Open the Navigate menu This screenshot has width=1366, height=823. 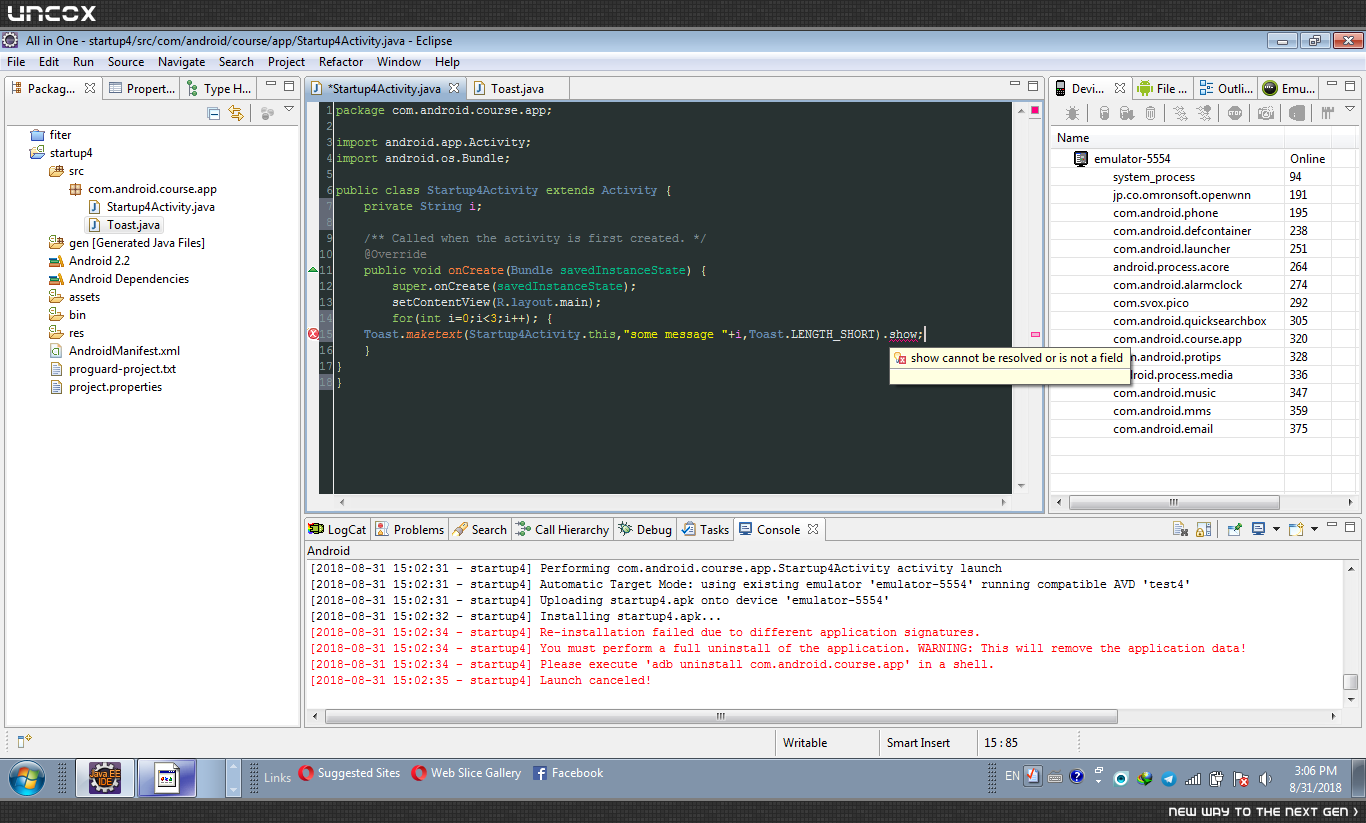pyautogui.click(x=181, y=61)
